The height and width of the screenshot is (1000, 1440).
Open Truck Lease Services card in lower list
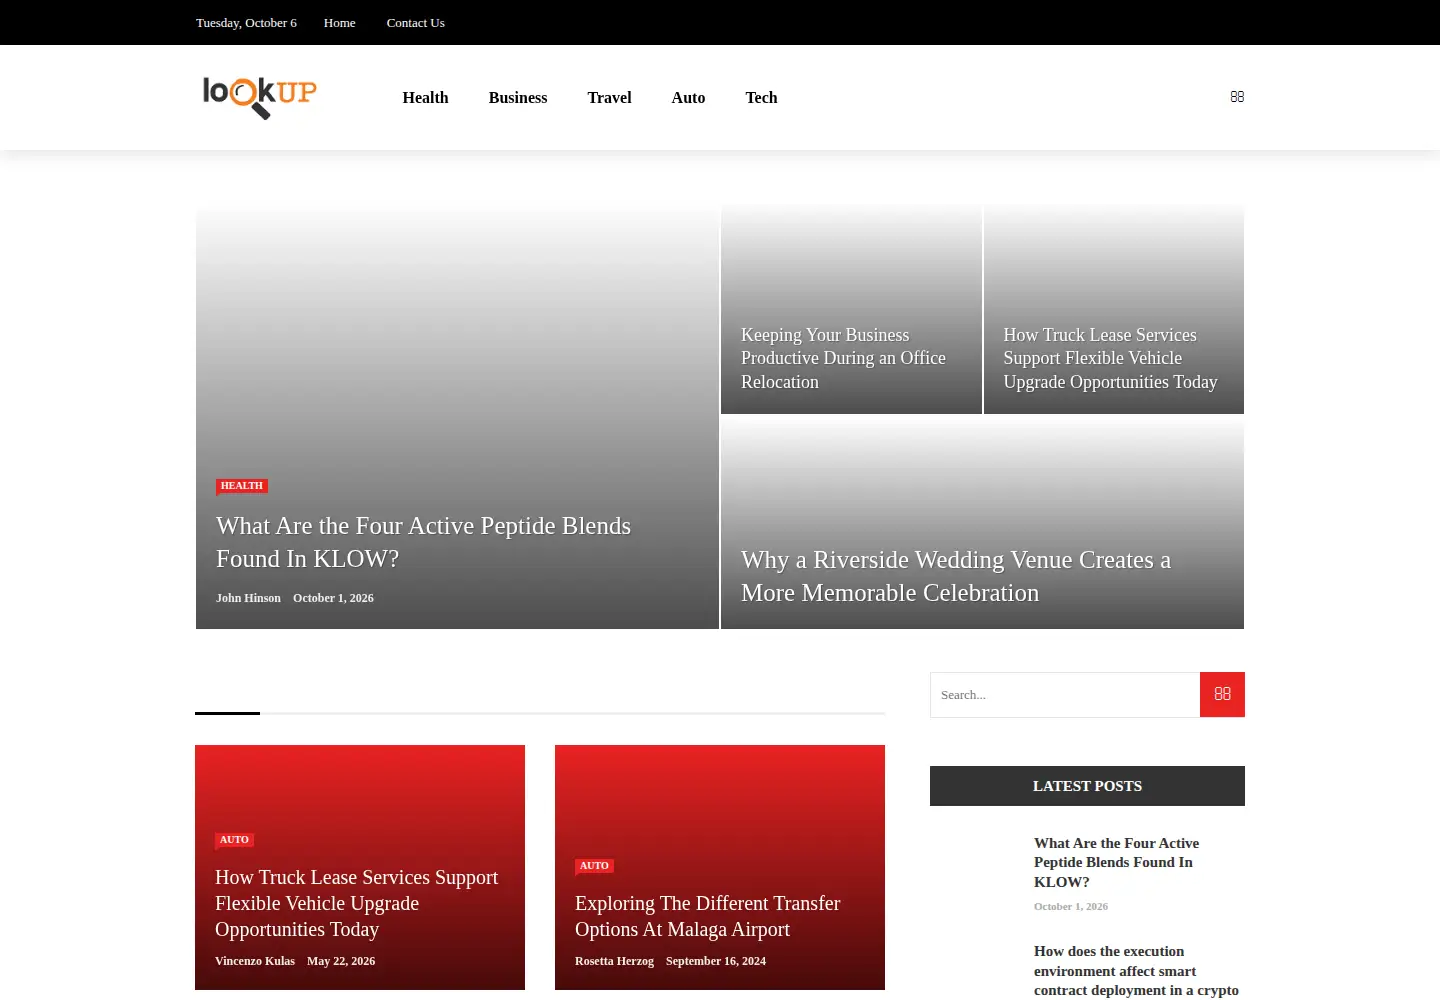click(x=356, y=903)
